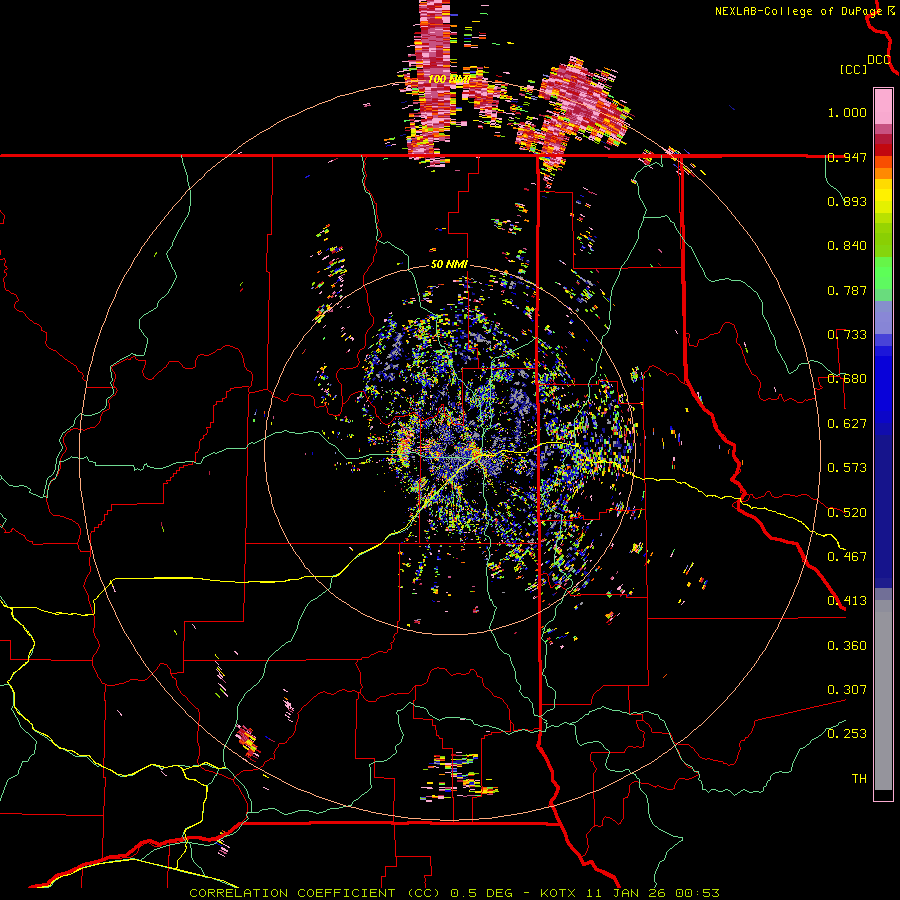Select the 0.627 color scale value
The image size is (900, 900).
click(x=847, y=424)
